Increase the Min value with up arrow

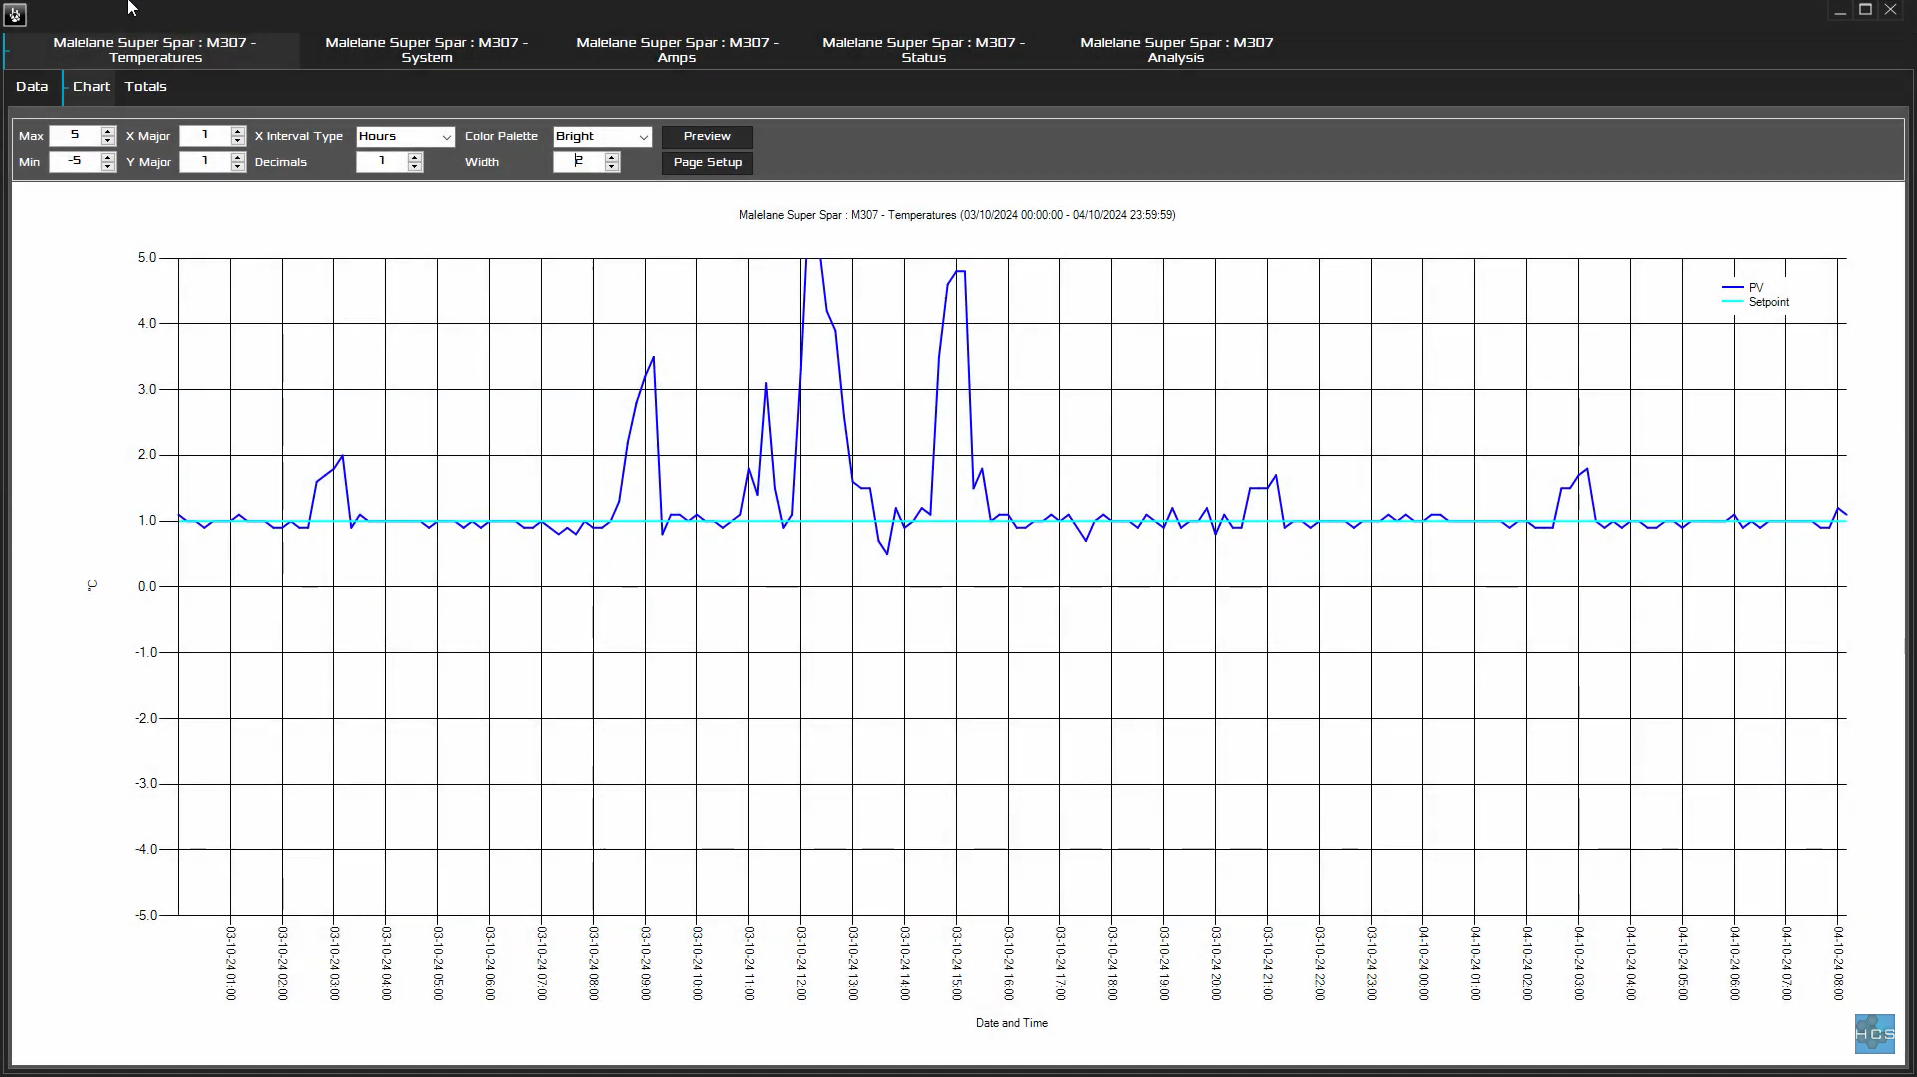(x=108, y=157)
